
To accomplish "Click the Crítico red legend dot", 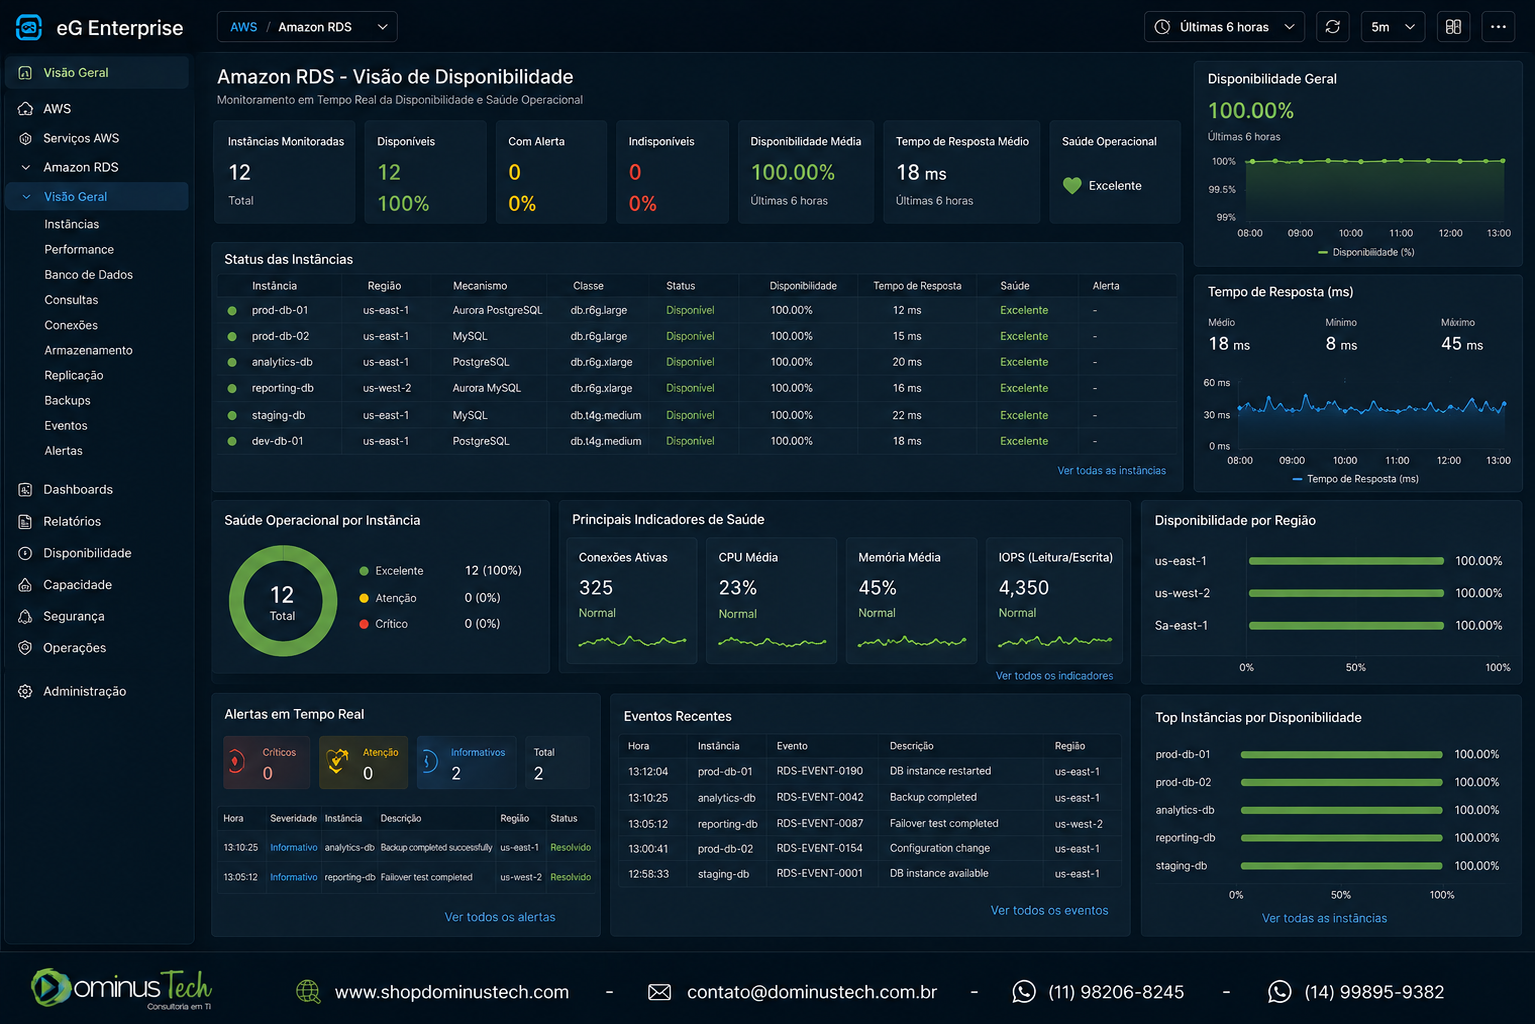I will tap(364, 624).
